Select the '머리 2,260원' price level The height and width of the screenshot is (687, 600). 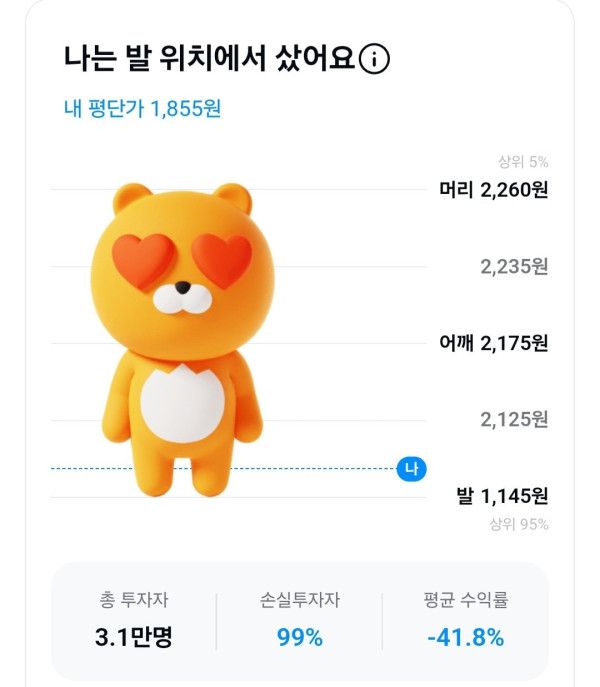[494, 190]
